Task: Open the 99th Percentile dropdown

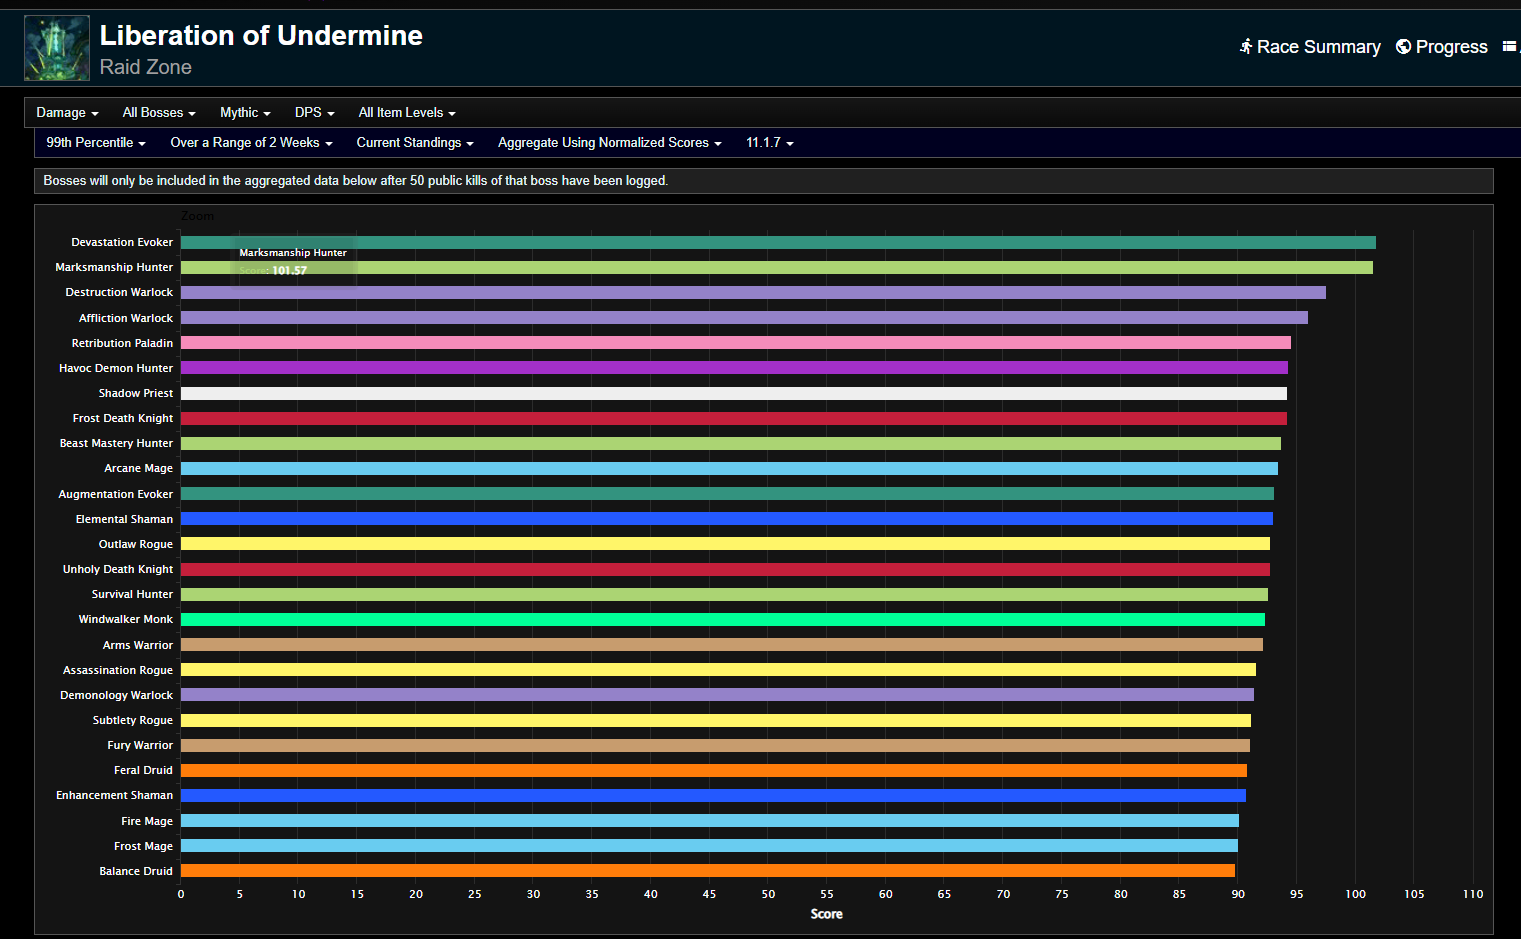Action: click(96, 143)
